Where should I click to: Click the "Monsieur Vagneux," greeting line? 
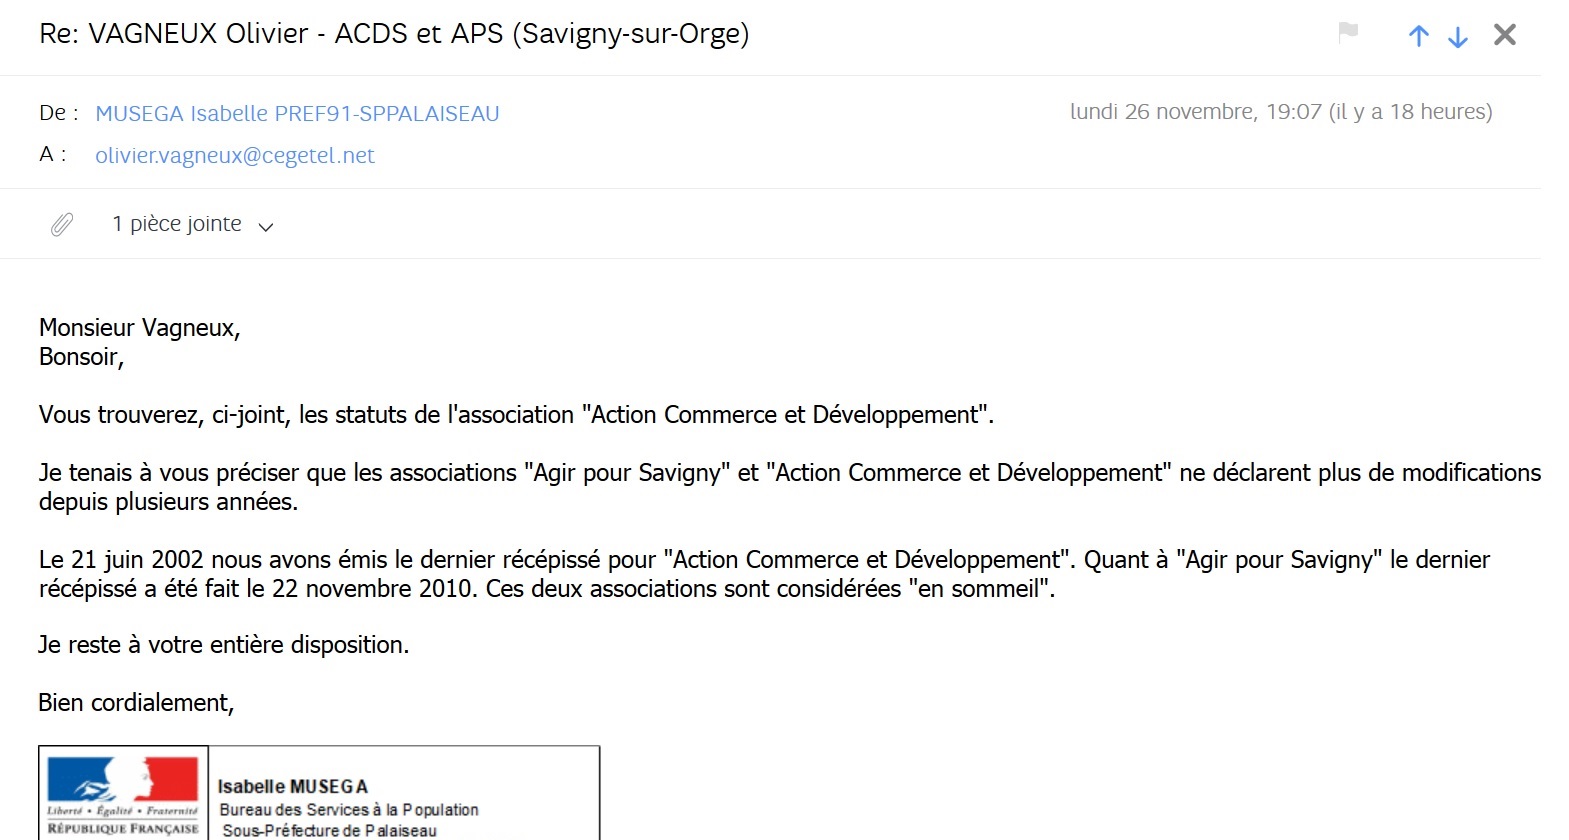[x=140, y=328]
